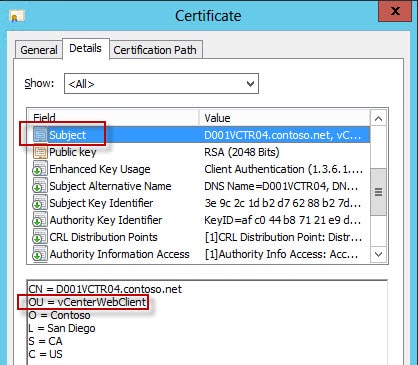This screenshot has width=418, height=365.
Task: Click the L = San Diego line
Action: coord(62,328)
